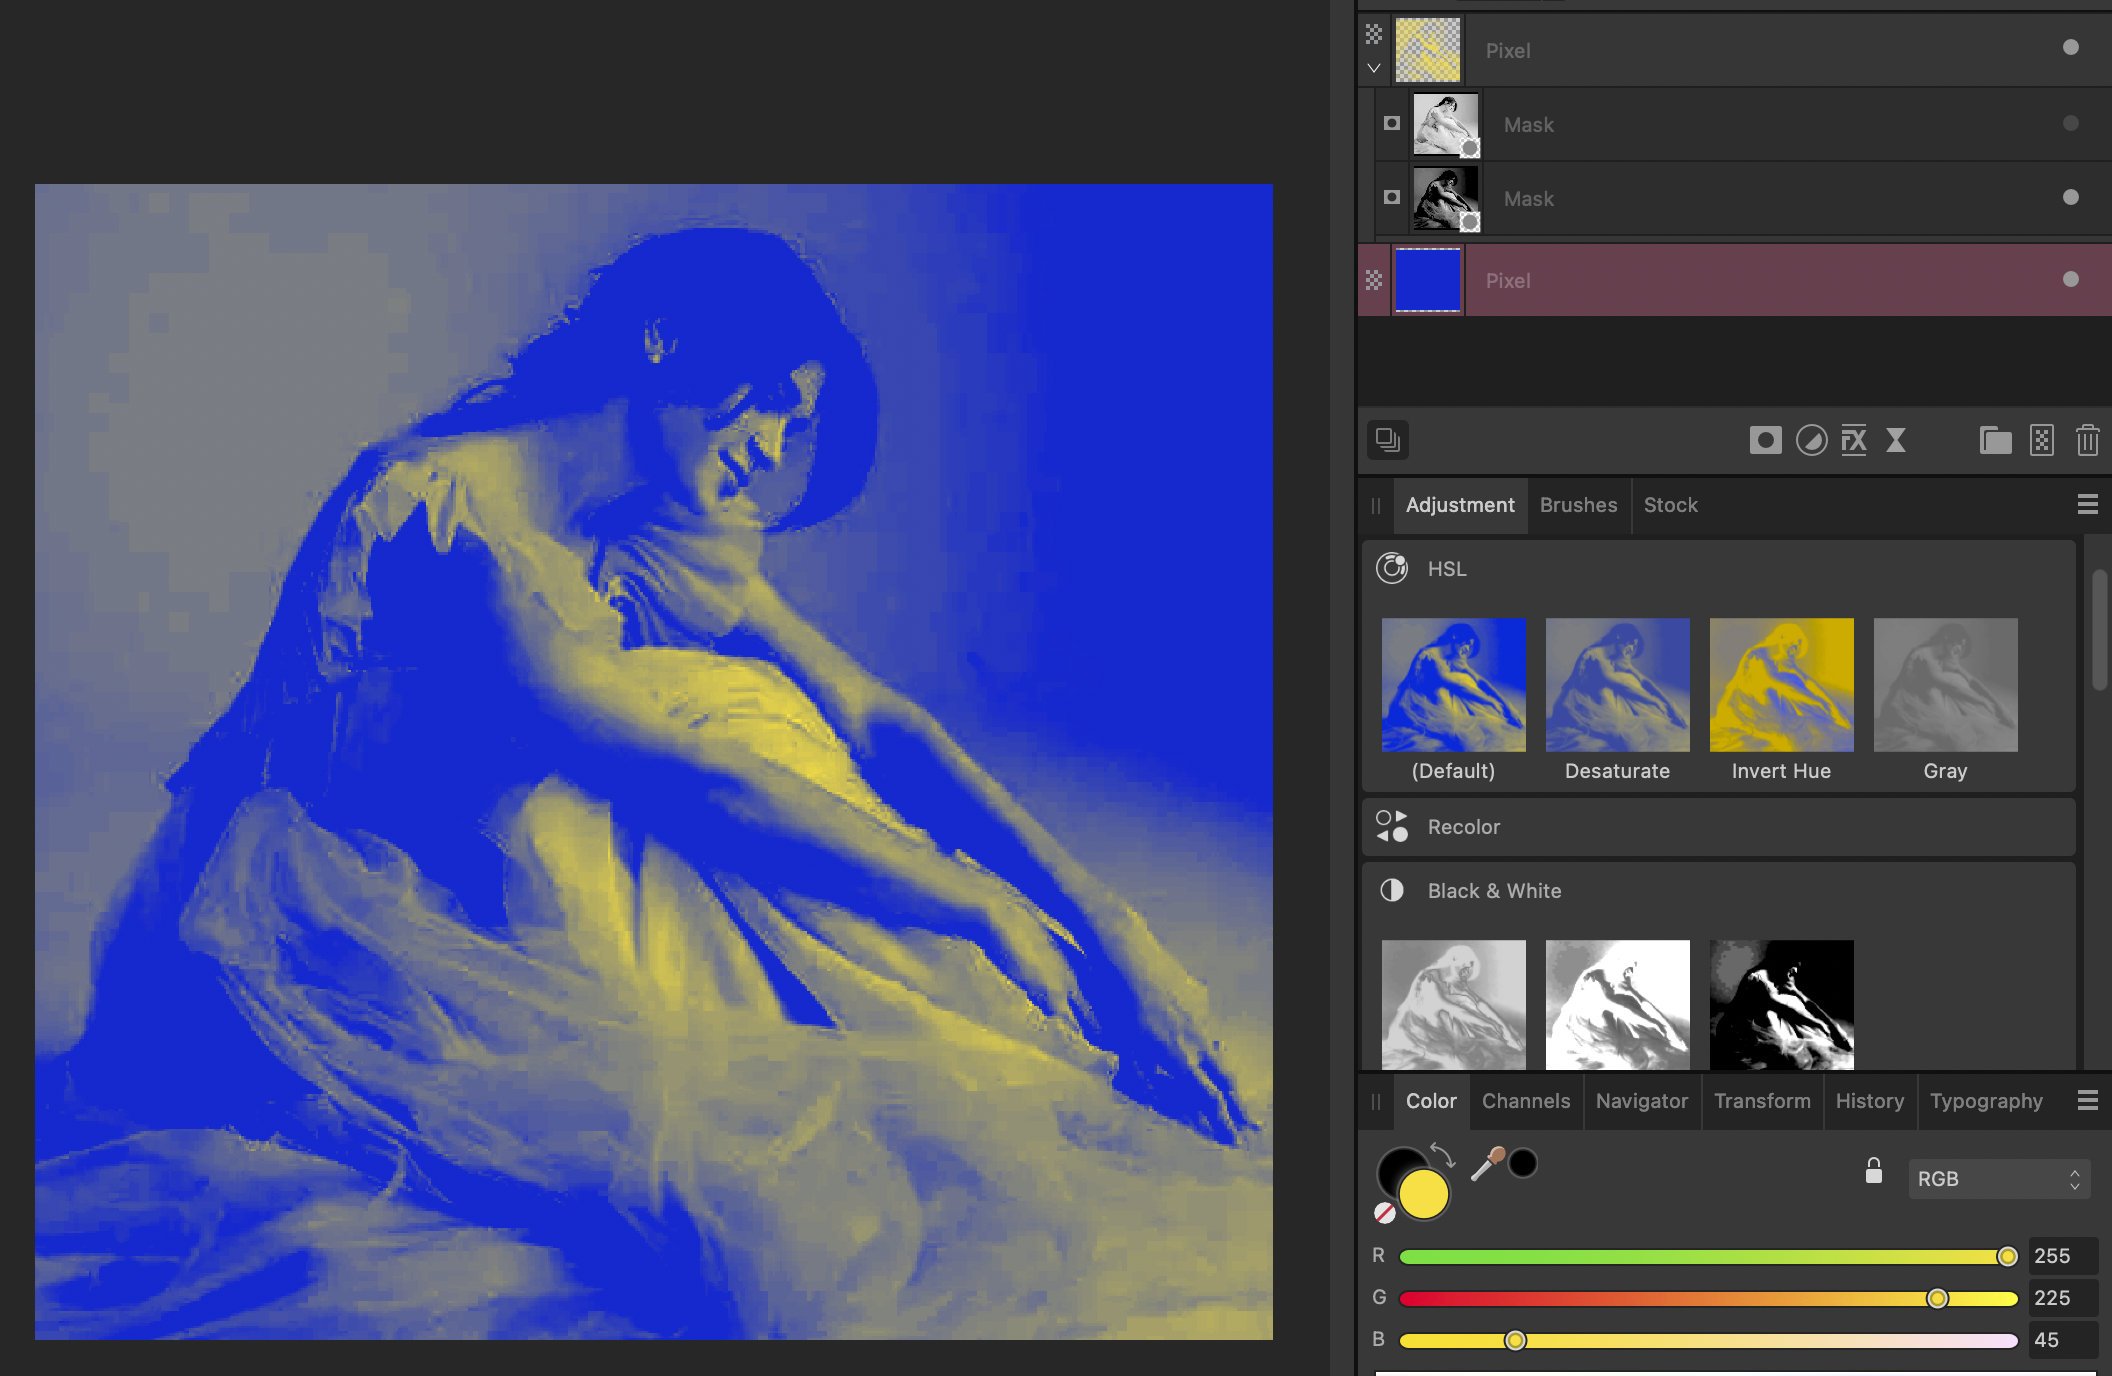Click the B slider handle
Image resolution: width=2112 pixels, height=1376 pixels.
tap(1515, 1341)
